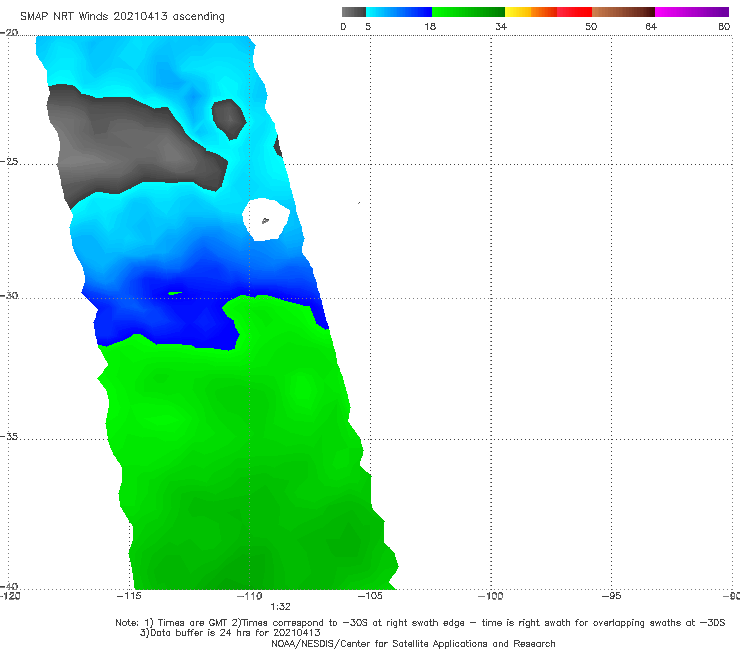Click the '-25' latitude axis label

(9, 161)
